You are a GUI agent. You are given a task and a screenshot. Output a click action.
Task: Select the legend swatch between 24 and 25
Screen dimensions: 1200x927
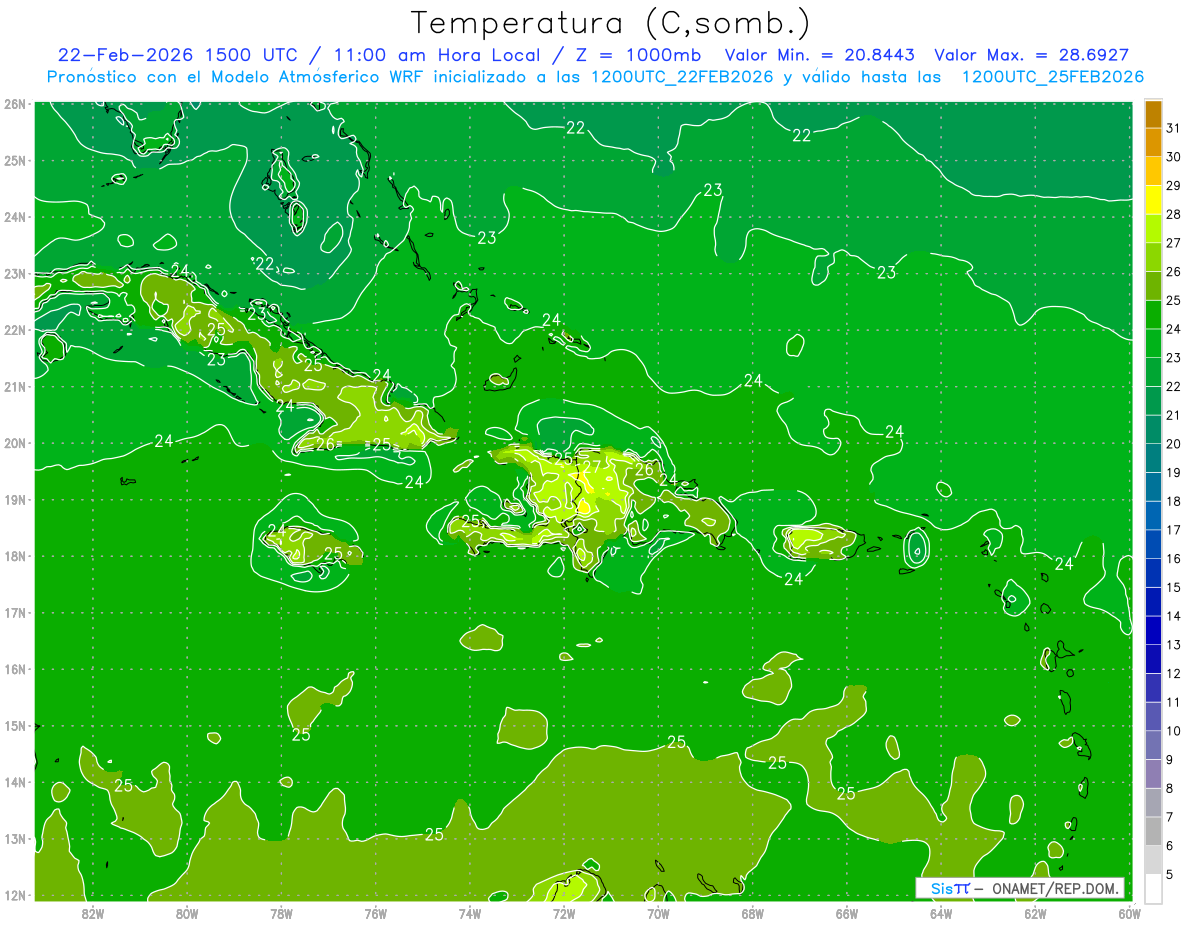click(x=1153, y=315)
